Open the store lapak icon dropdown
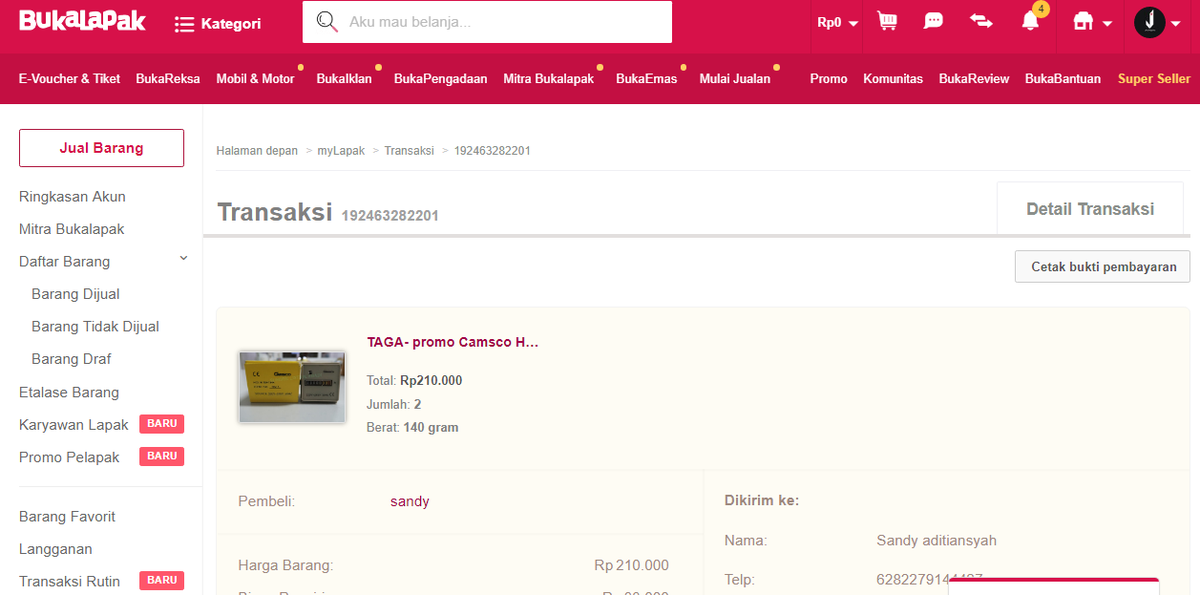This screenshot has height=595, width=1200. pyautogui.click(x=1092, y=22)
